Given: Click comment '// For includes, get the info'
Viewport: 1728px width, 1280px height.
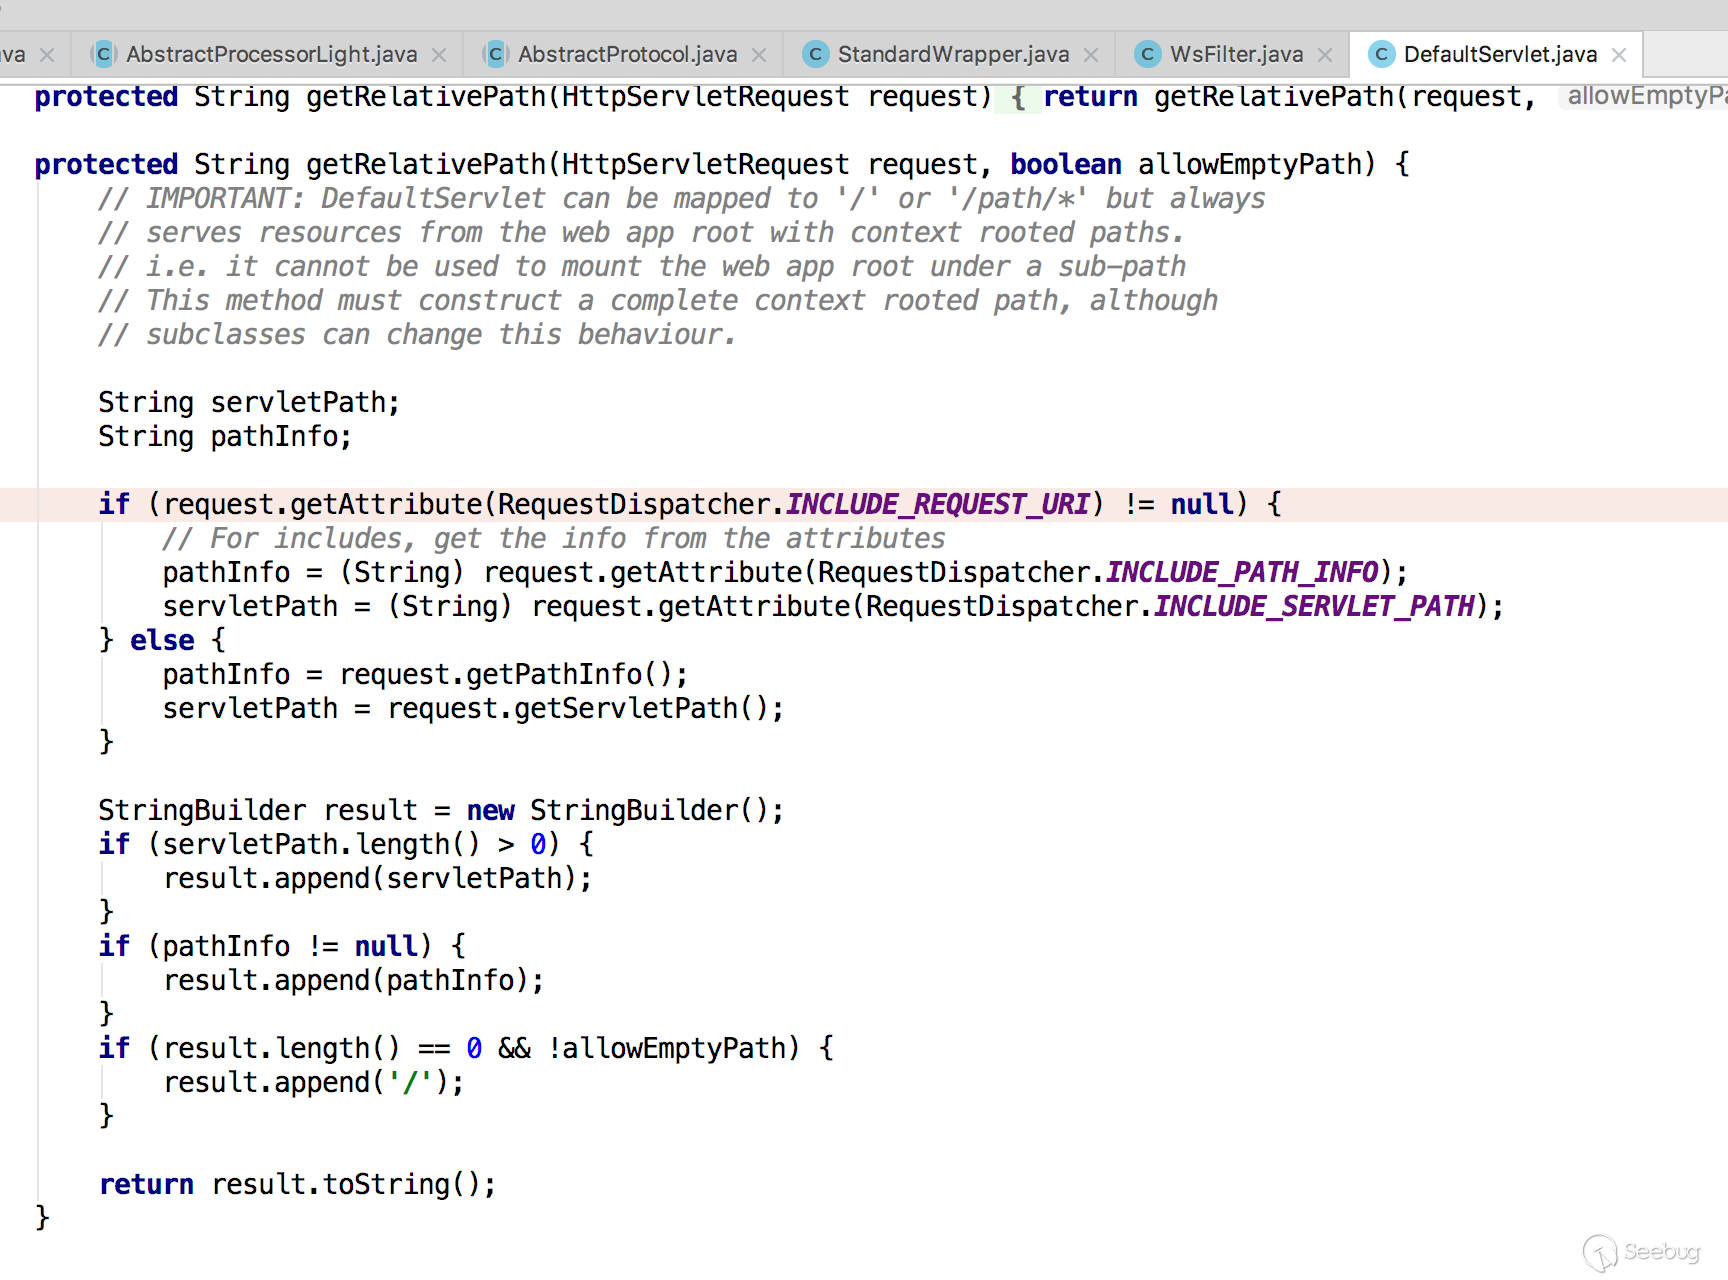Looking at the screenshot, I should tap(554, 538).
